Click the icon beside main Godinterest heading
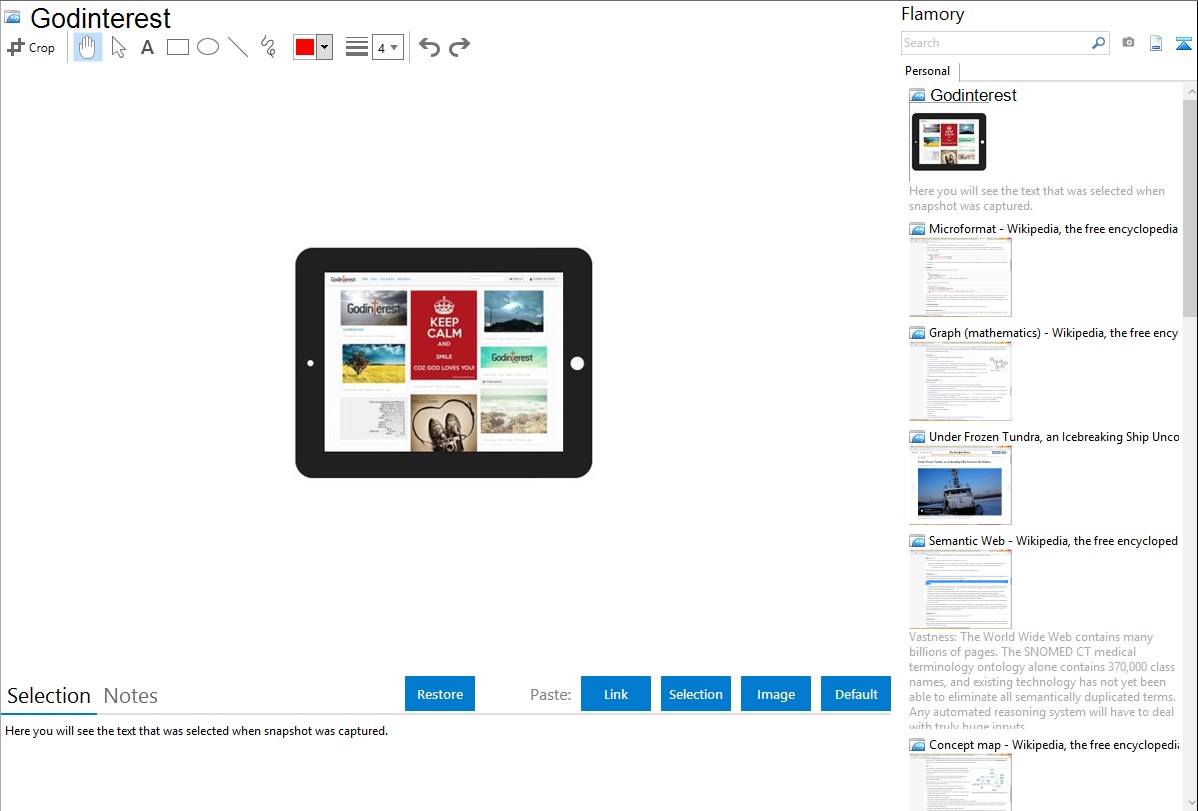1198x811 pixels. [x=12, y=17]
